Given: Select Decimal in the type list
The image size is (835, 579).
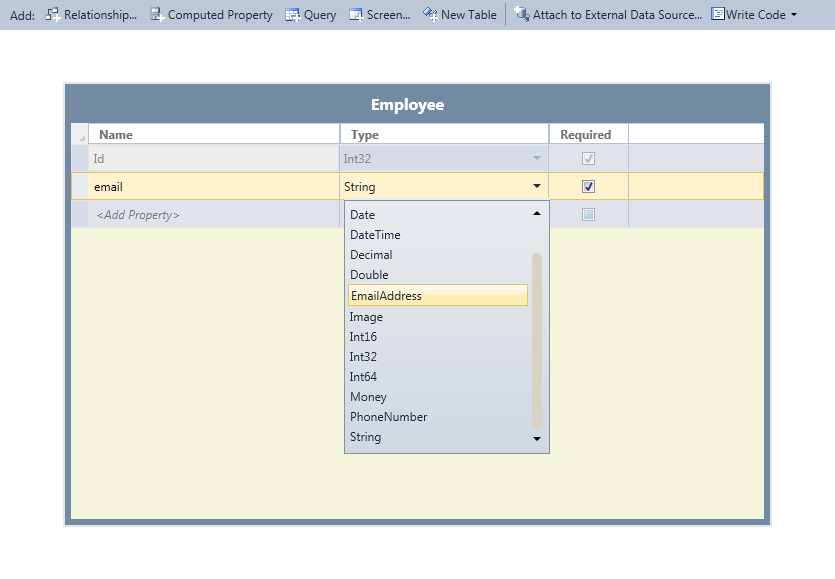Looking at the screenshot, I should (x=371, y=255).
